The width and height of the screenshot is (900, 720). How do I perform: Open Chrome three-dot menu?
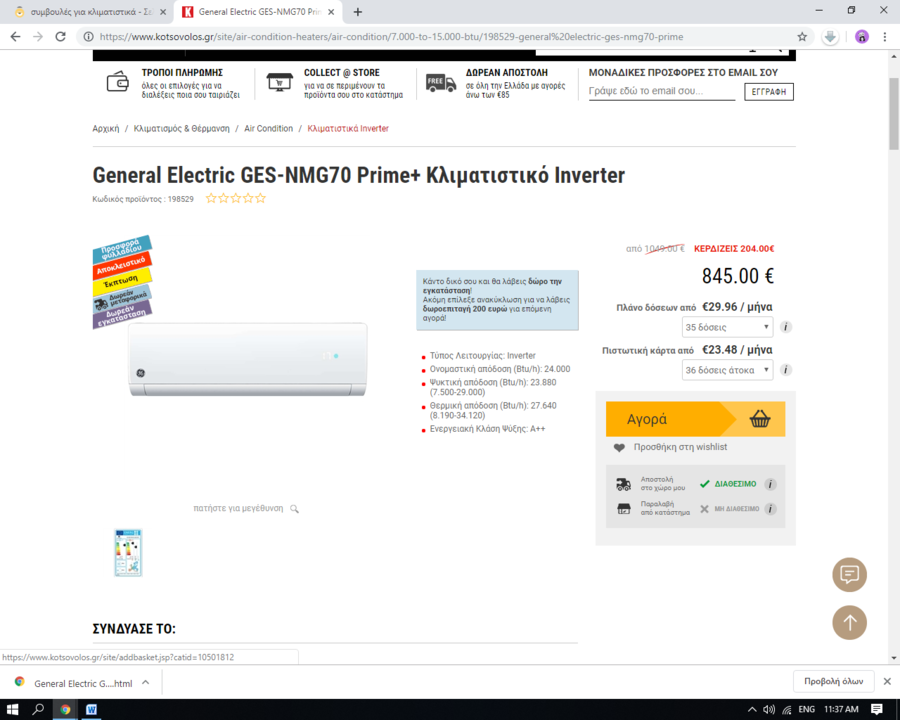point(885,37)
